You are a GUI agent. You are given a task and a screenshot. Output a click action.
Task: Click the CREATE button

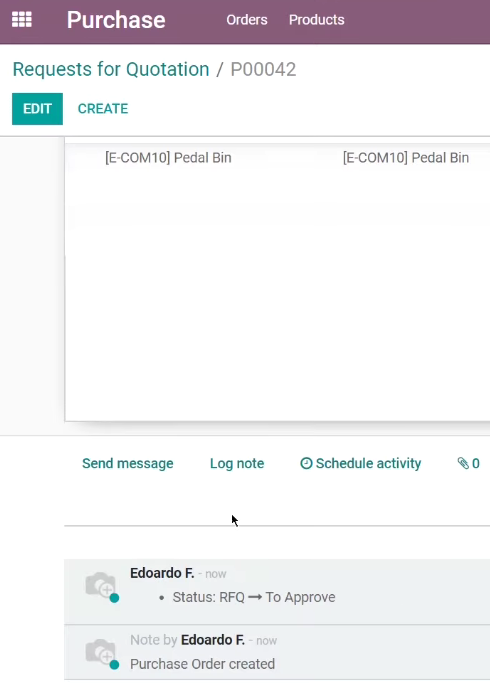[x=103, y=109]
